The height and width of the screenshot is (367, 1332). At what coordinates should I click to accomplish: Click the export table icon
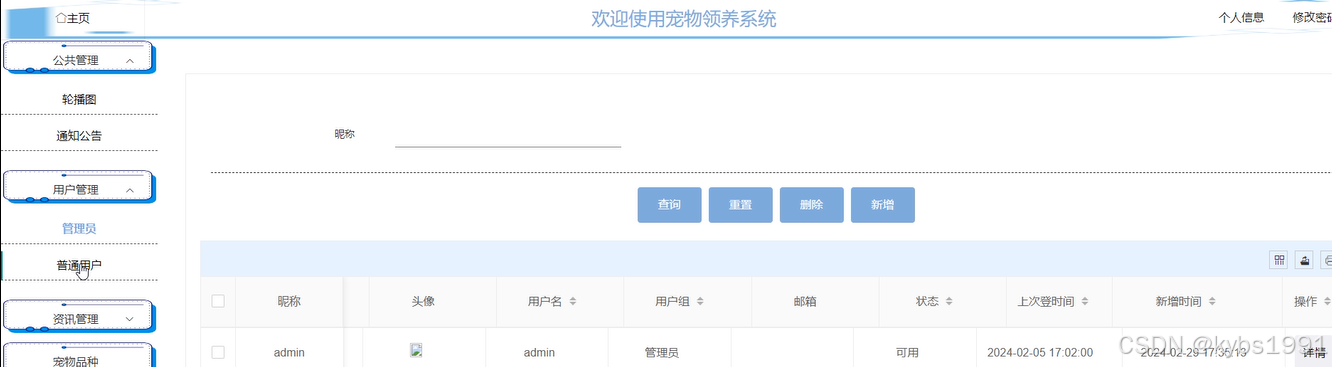tap(1304, 260)
